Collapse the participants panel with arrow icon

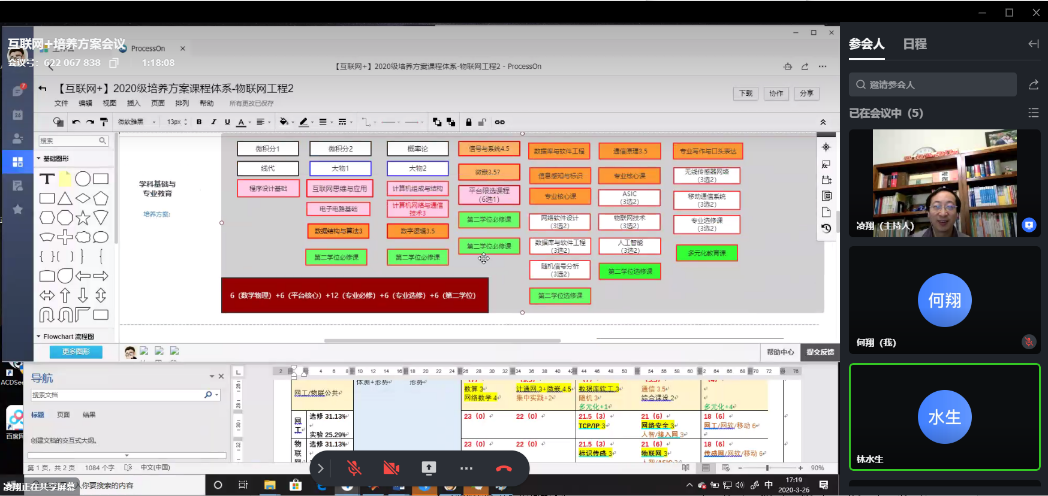[1033, 44]
